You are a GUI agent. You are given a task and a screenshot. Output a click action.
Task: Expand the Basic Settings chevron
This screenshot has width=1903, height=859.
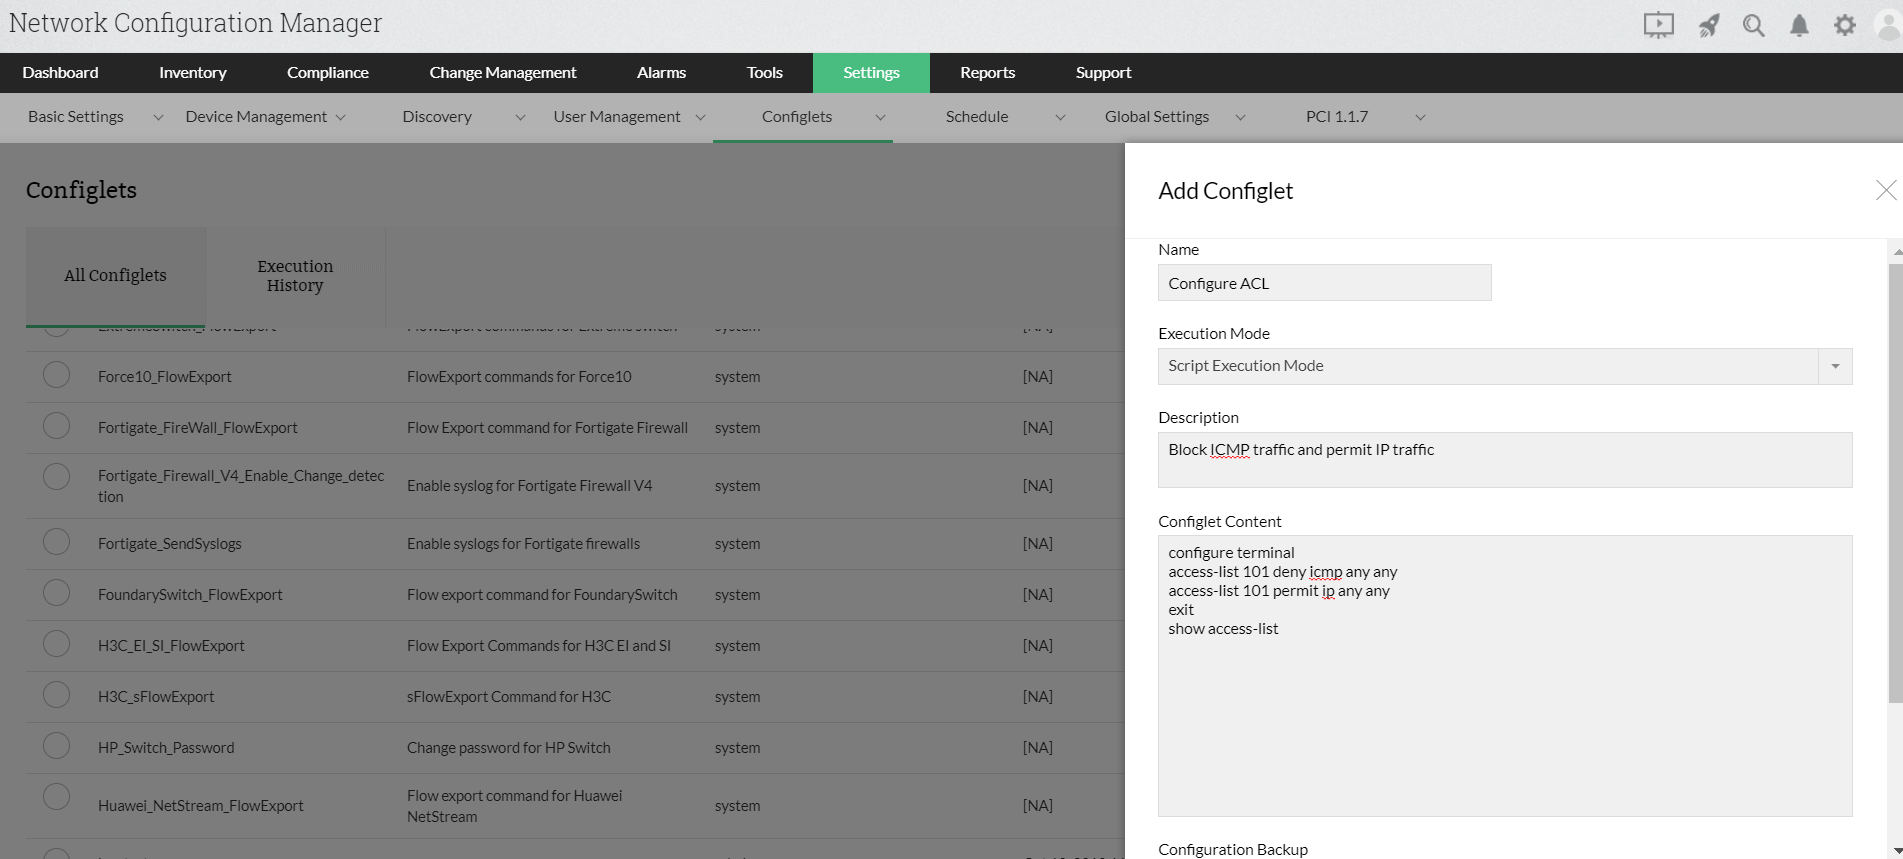click(x=157, y=117)
